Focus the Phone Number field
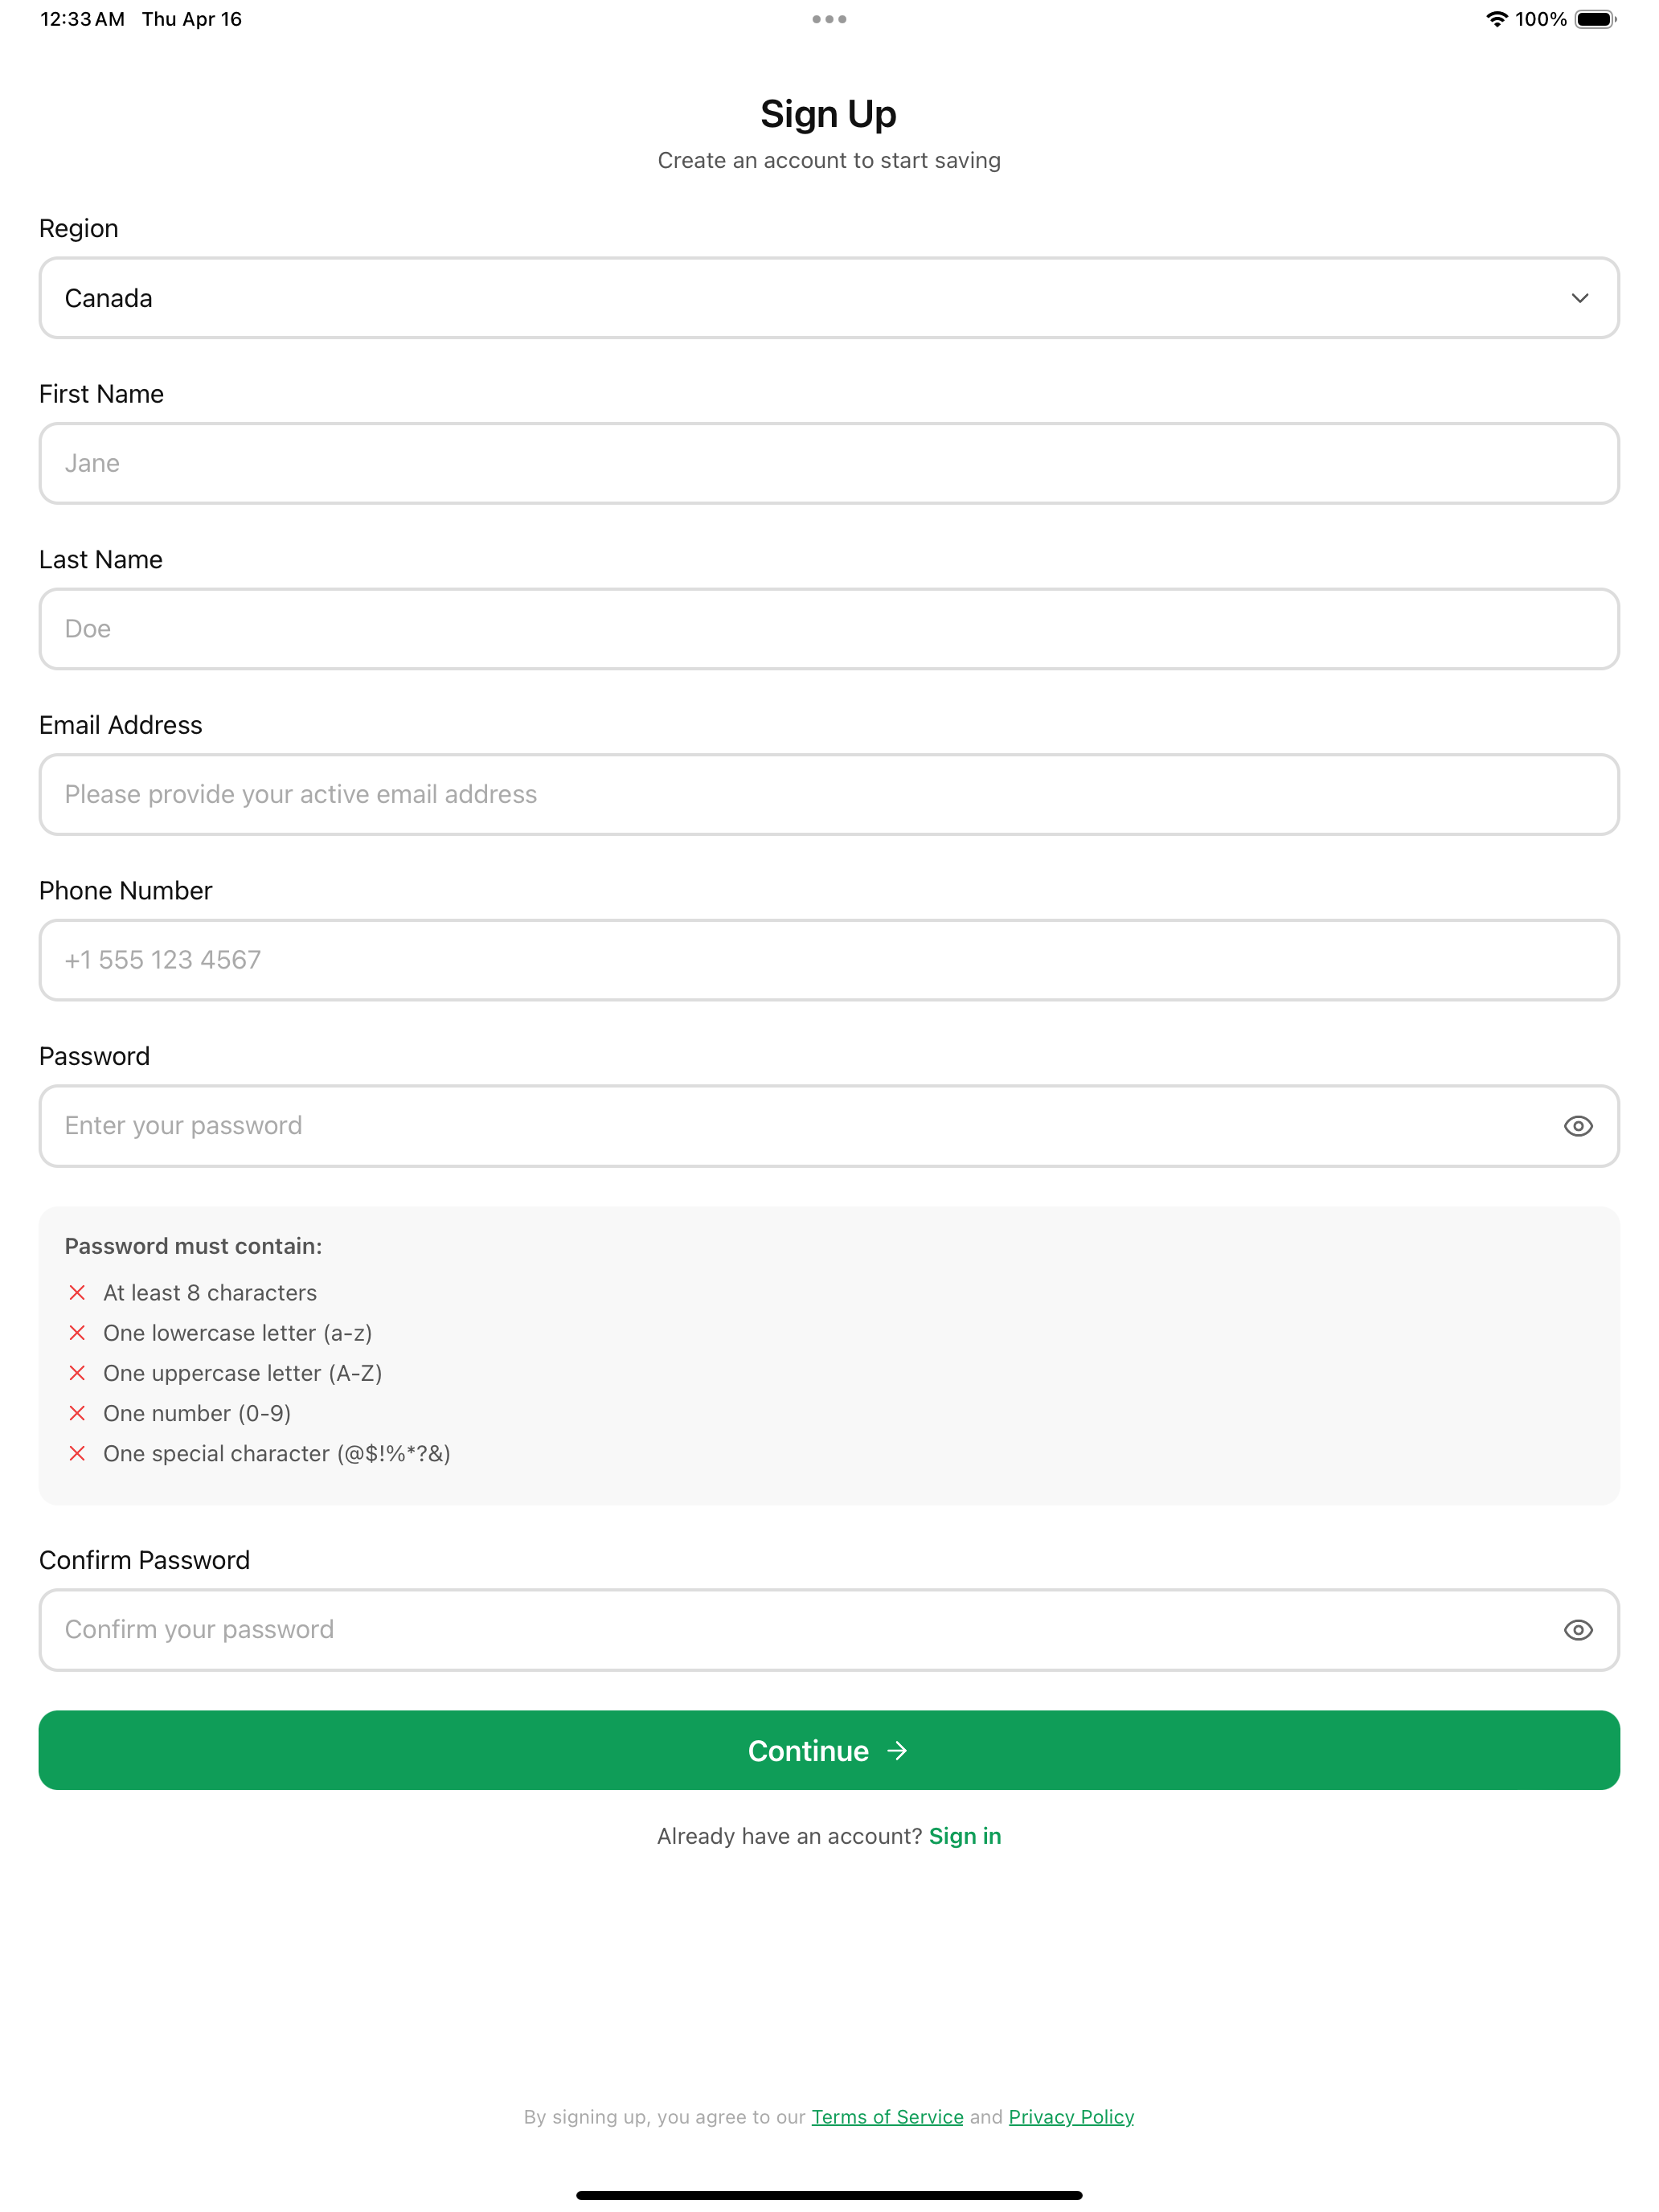The width and height of the screenshot is (1659, 2212). click(x=829, y=960)
